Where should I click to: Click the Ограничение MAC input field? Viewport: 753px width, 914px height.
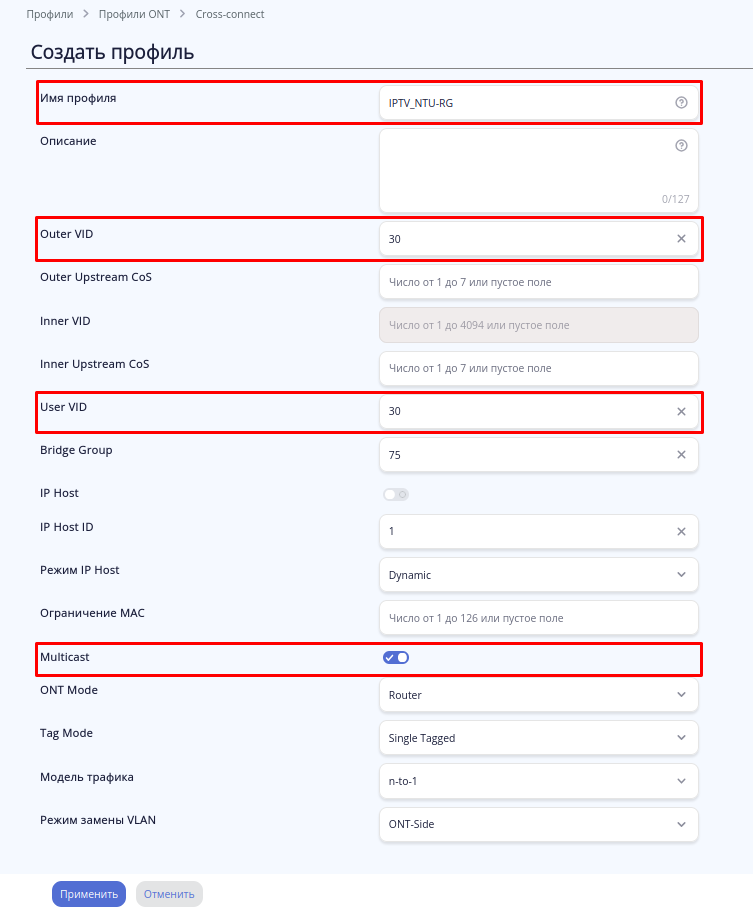[538, 618]
